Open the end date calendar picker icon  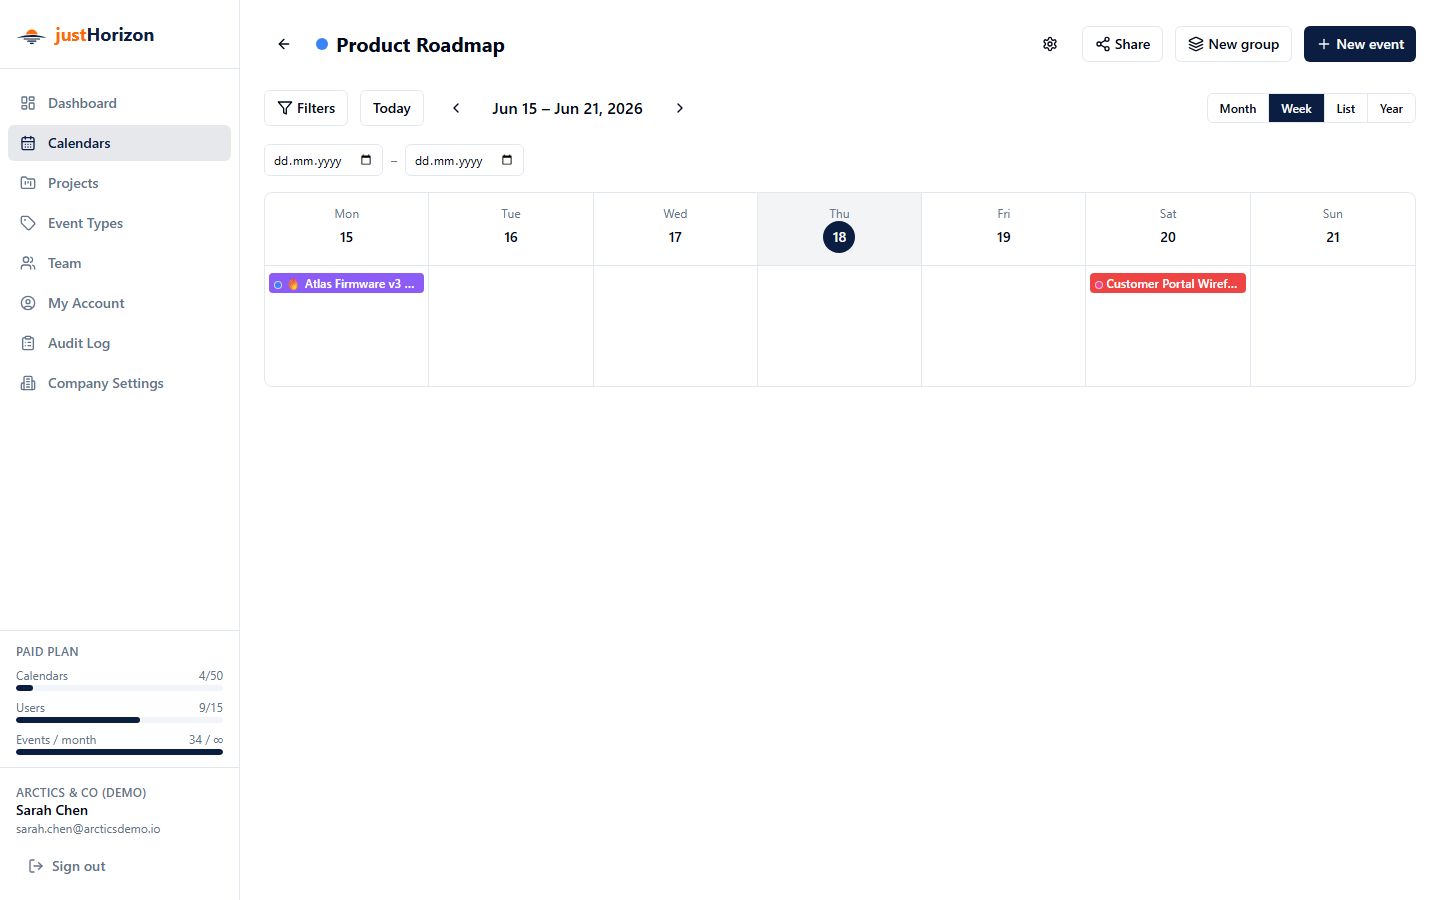coord(507,160)
